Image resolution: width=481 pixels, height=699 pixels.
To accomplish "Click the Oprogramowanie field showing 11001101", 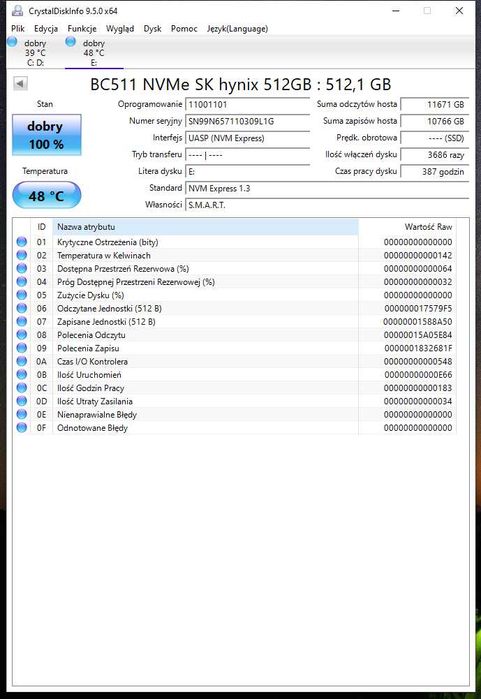I will click(247, 105).
